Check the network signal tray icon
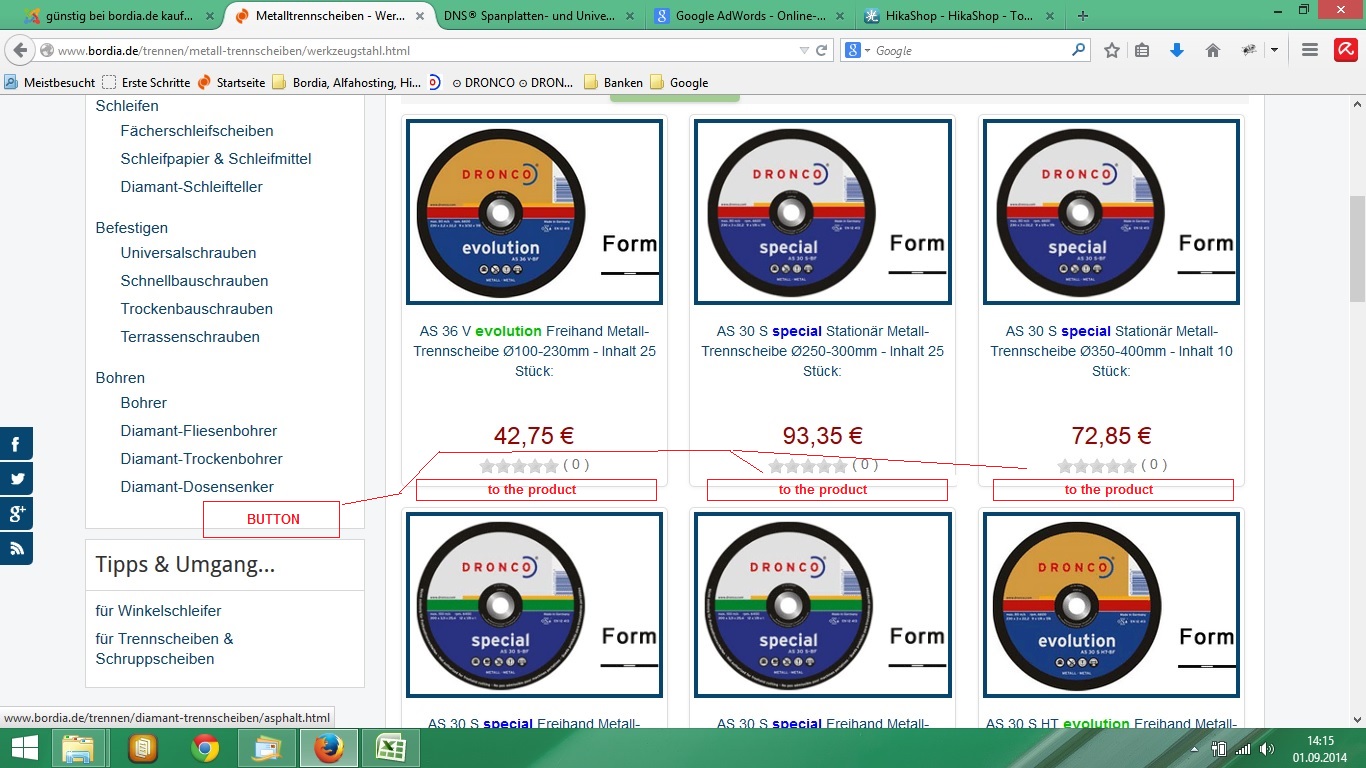Image resolution: width=1366 pixels, height=768 pixels. 1243,749
